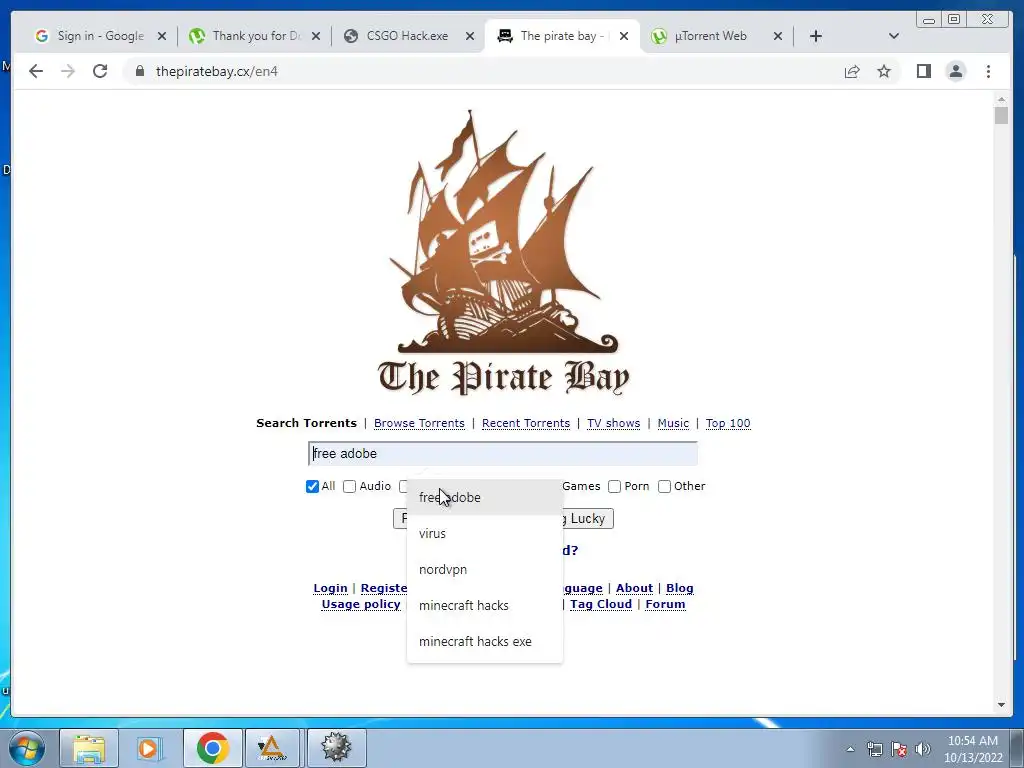Choose the 'virus' autocomplete suggestion
The height and width of the screenshot is (768, 1024).
click(x=485, y=534)
